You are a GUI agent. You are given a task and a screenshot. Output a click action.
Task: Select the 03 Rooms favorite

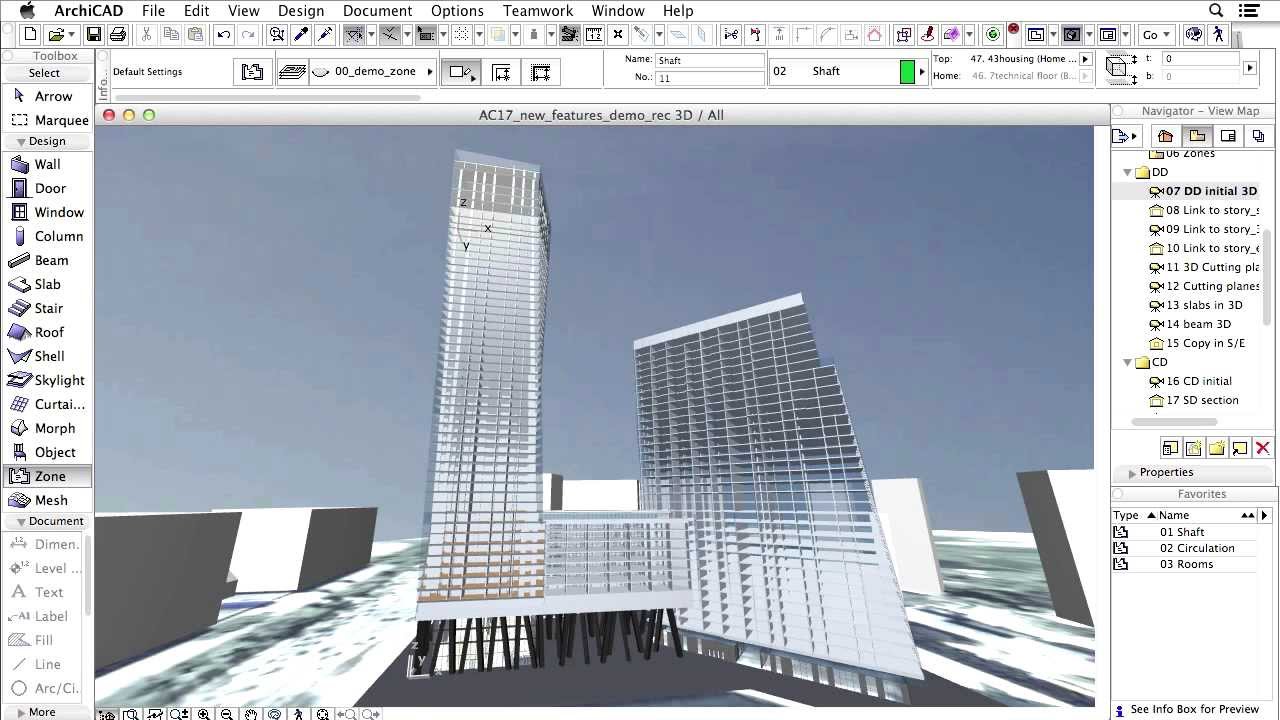[1186, 564]
